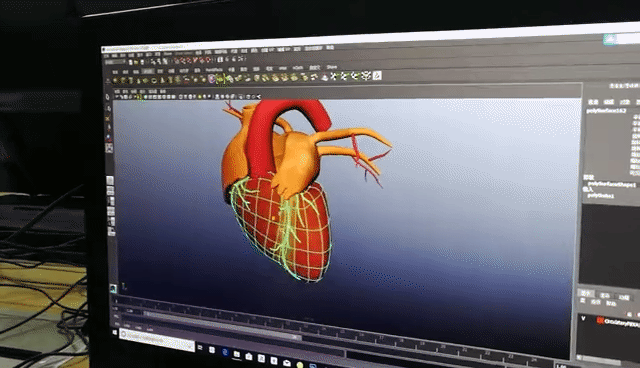The image size is (640, 368).
Task: Open File Explorer from the taskbar
Action: [237, 355]
